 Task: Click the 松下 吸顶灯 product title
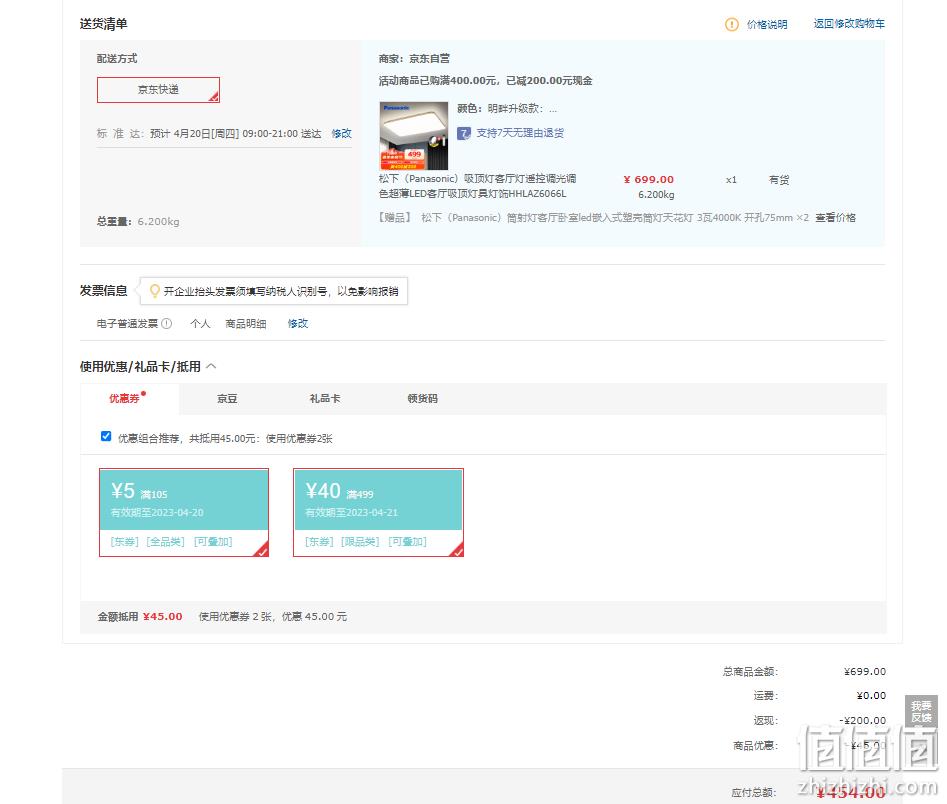477,186
